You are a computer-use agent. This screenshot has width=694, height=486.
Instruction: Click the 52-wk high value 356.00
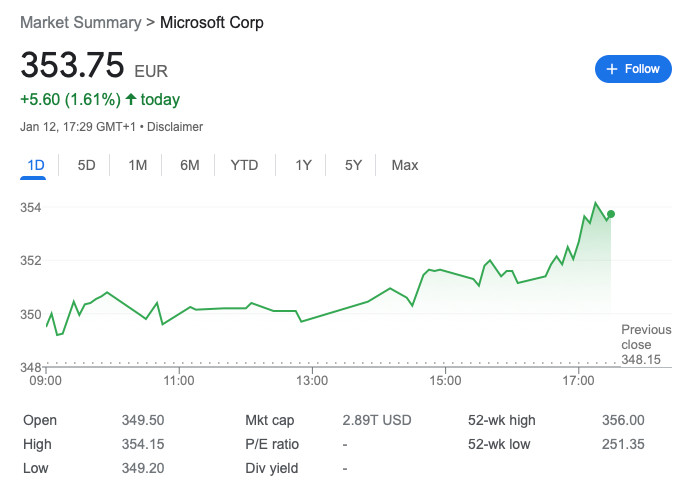pyautogui.click(x=623, y=420)
